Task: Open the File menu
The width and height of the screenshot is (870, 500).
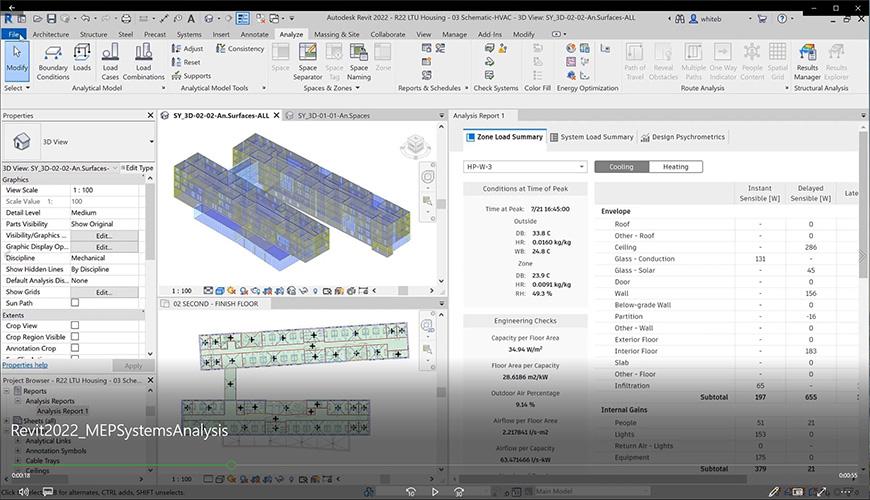Action: click(x=14, y=34)
